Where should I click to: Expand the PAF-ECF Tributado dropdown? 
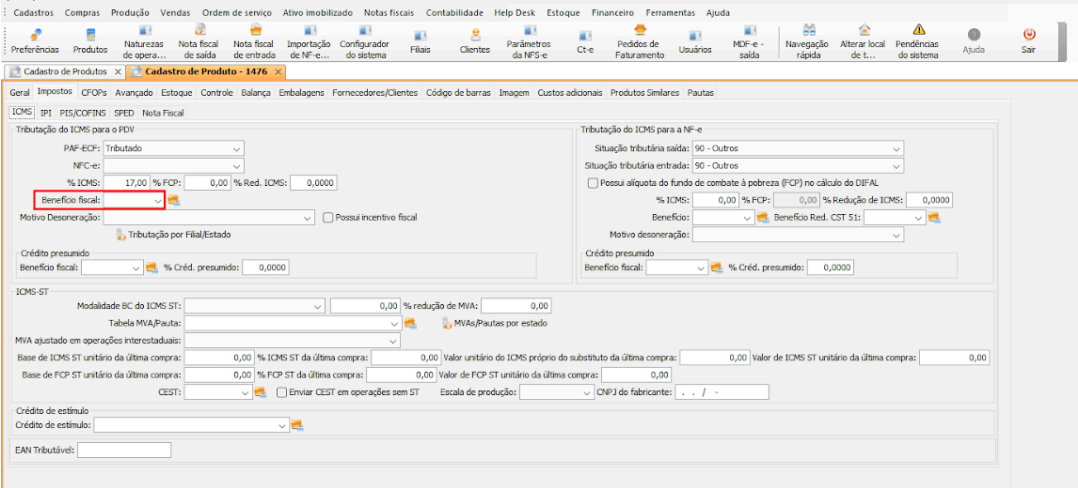(x=237, y=148)
